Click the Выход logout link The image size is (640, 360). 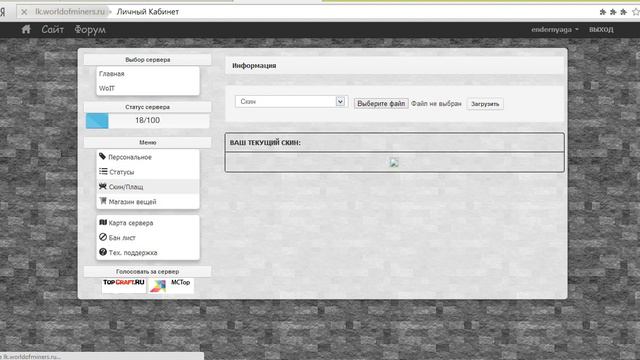pyautogui.click(x=601, y=30)
